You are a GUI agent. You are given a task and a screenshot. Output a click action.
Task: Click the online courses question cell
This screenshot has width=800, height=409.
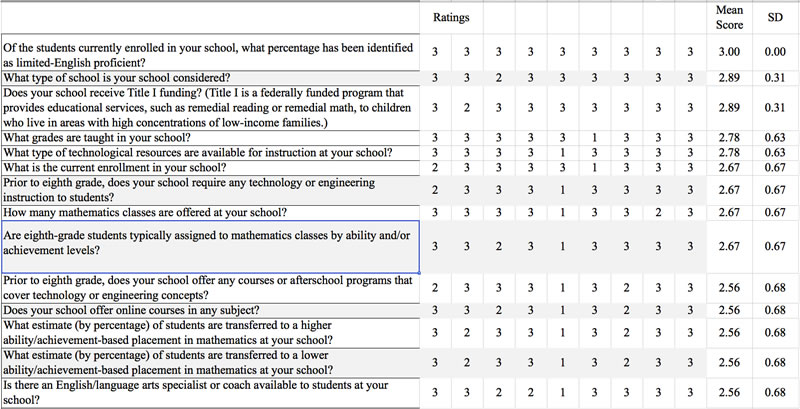208,310
